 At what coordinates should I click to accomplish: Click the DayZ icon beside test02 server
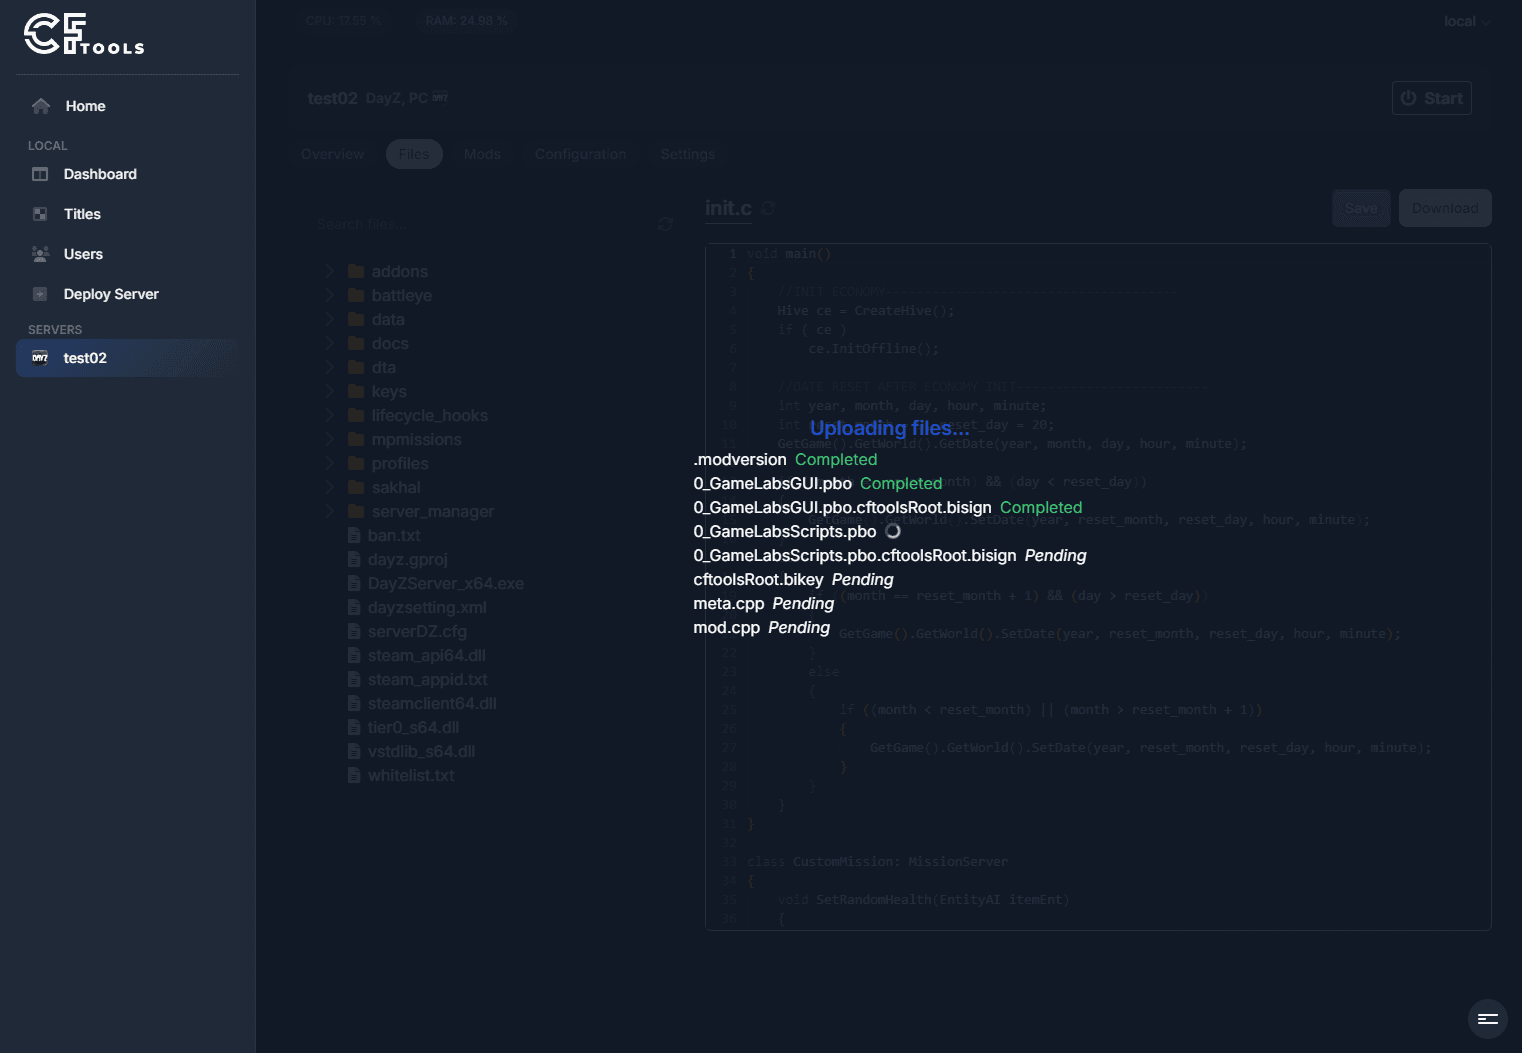[40, 358]
